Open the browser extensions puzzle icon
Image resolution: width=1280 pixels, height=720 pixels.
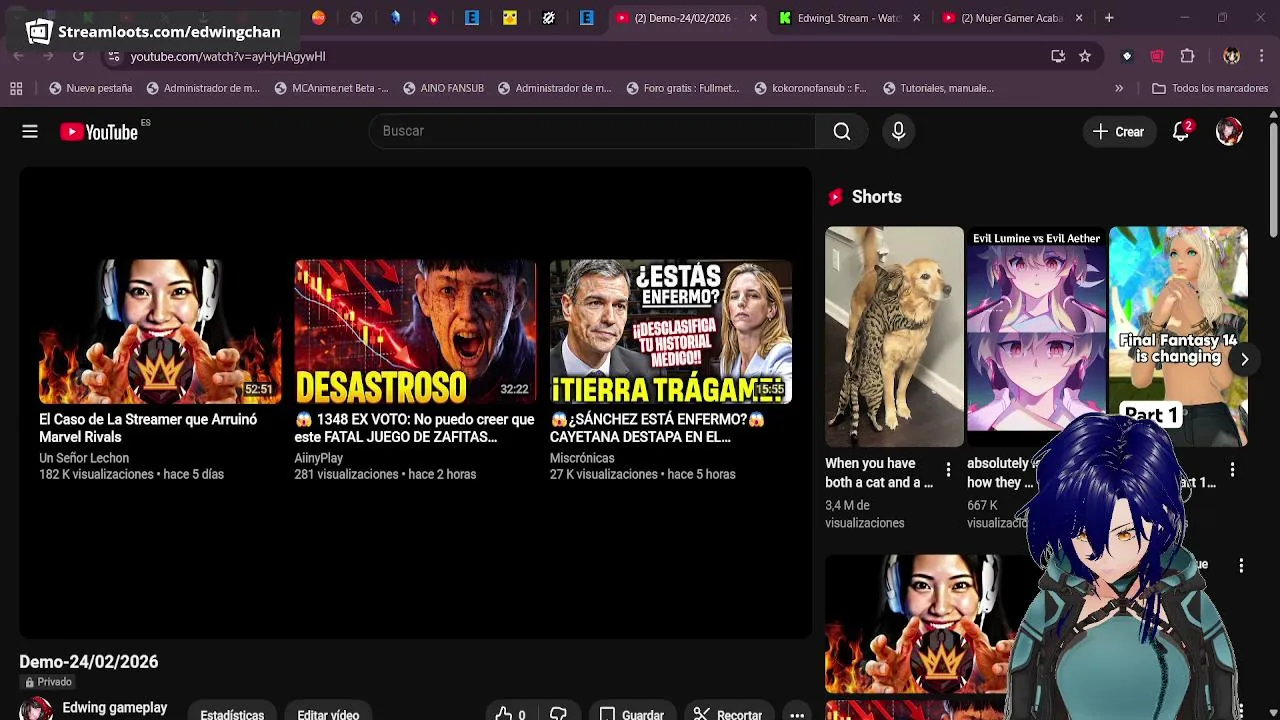[x=1187, y=56]
